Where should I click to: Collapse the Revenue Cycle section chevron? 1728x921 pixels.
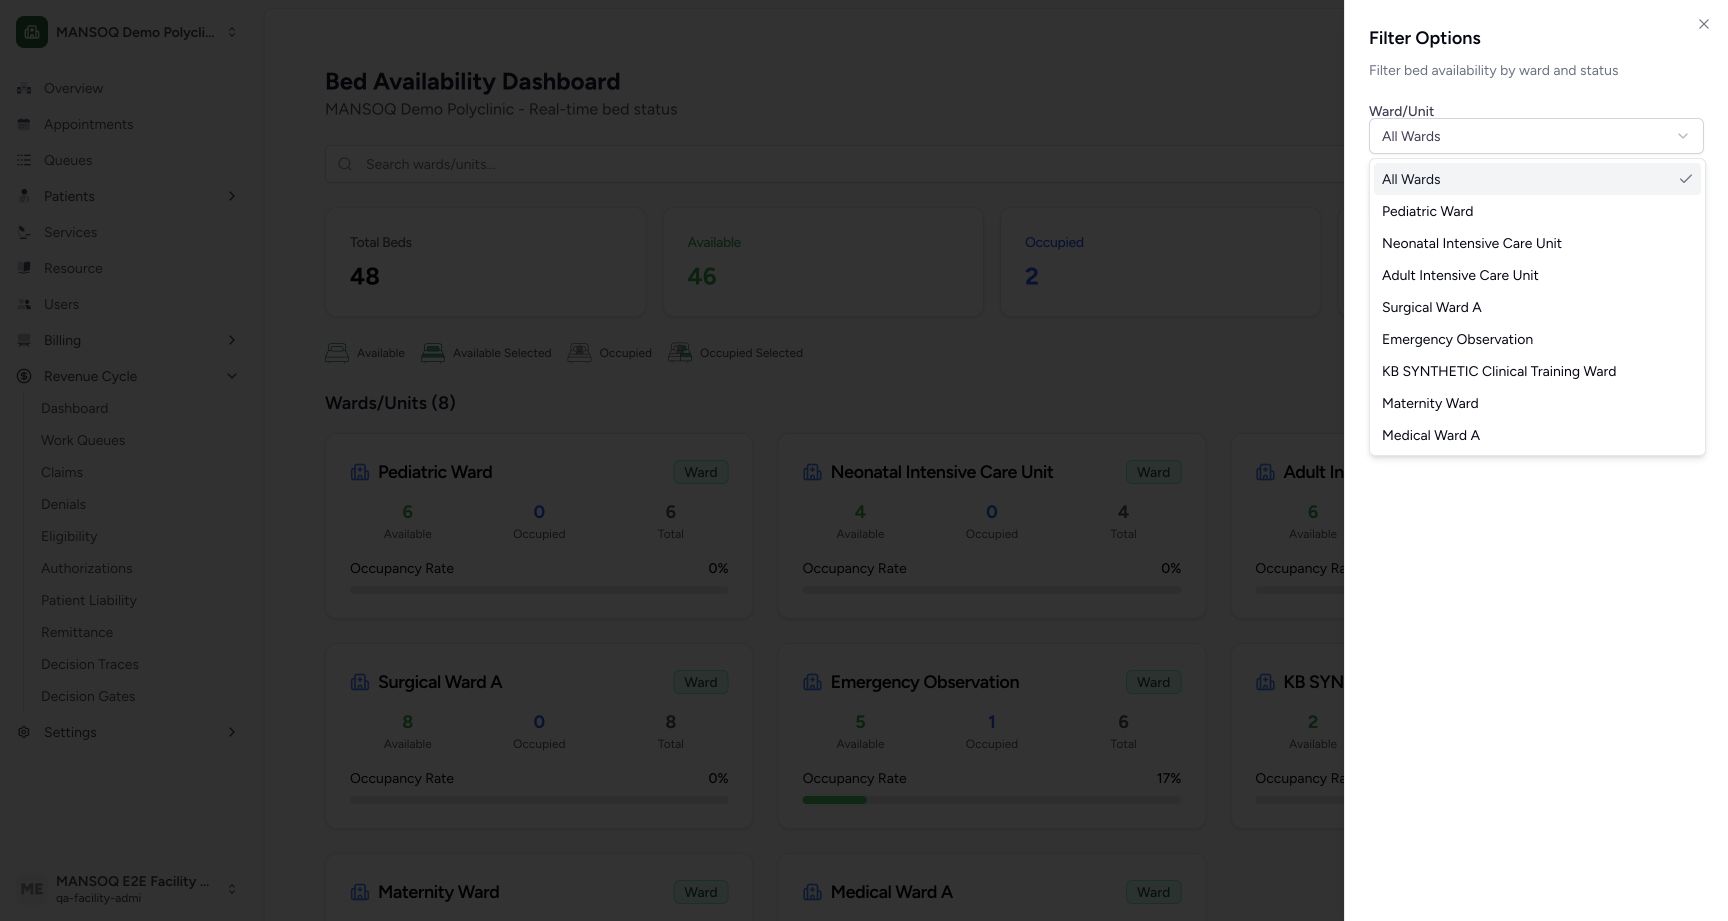(232, 376)
